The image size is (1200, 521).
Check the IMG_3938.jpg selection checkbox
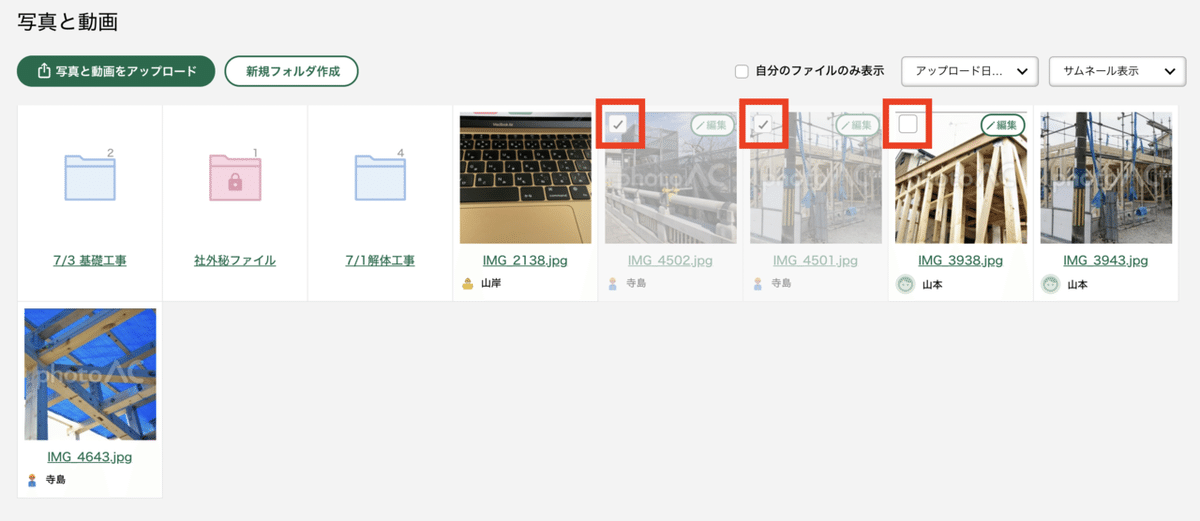pos(908,124)
